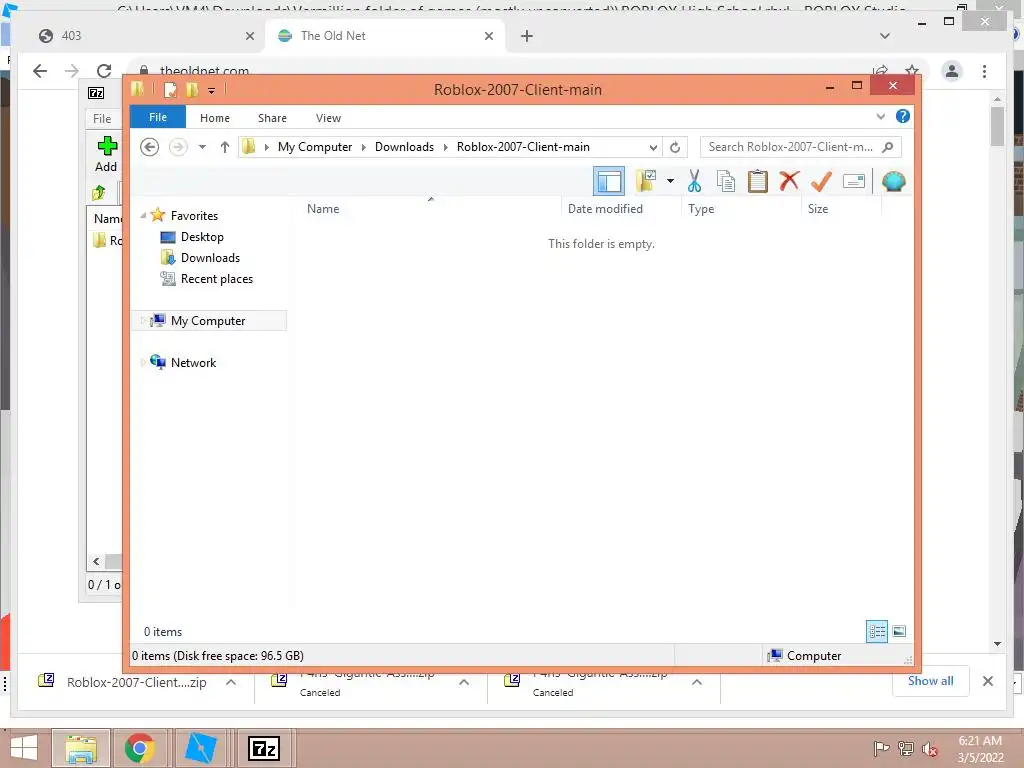Click the folder options icon with checkmark
Viewport: 1024px width, 768px height.
click(x=646, y=181)
